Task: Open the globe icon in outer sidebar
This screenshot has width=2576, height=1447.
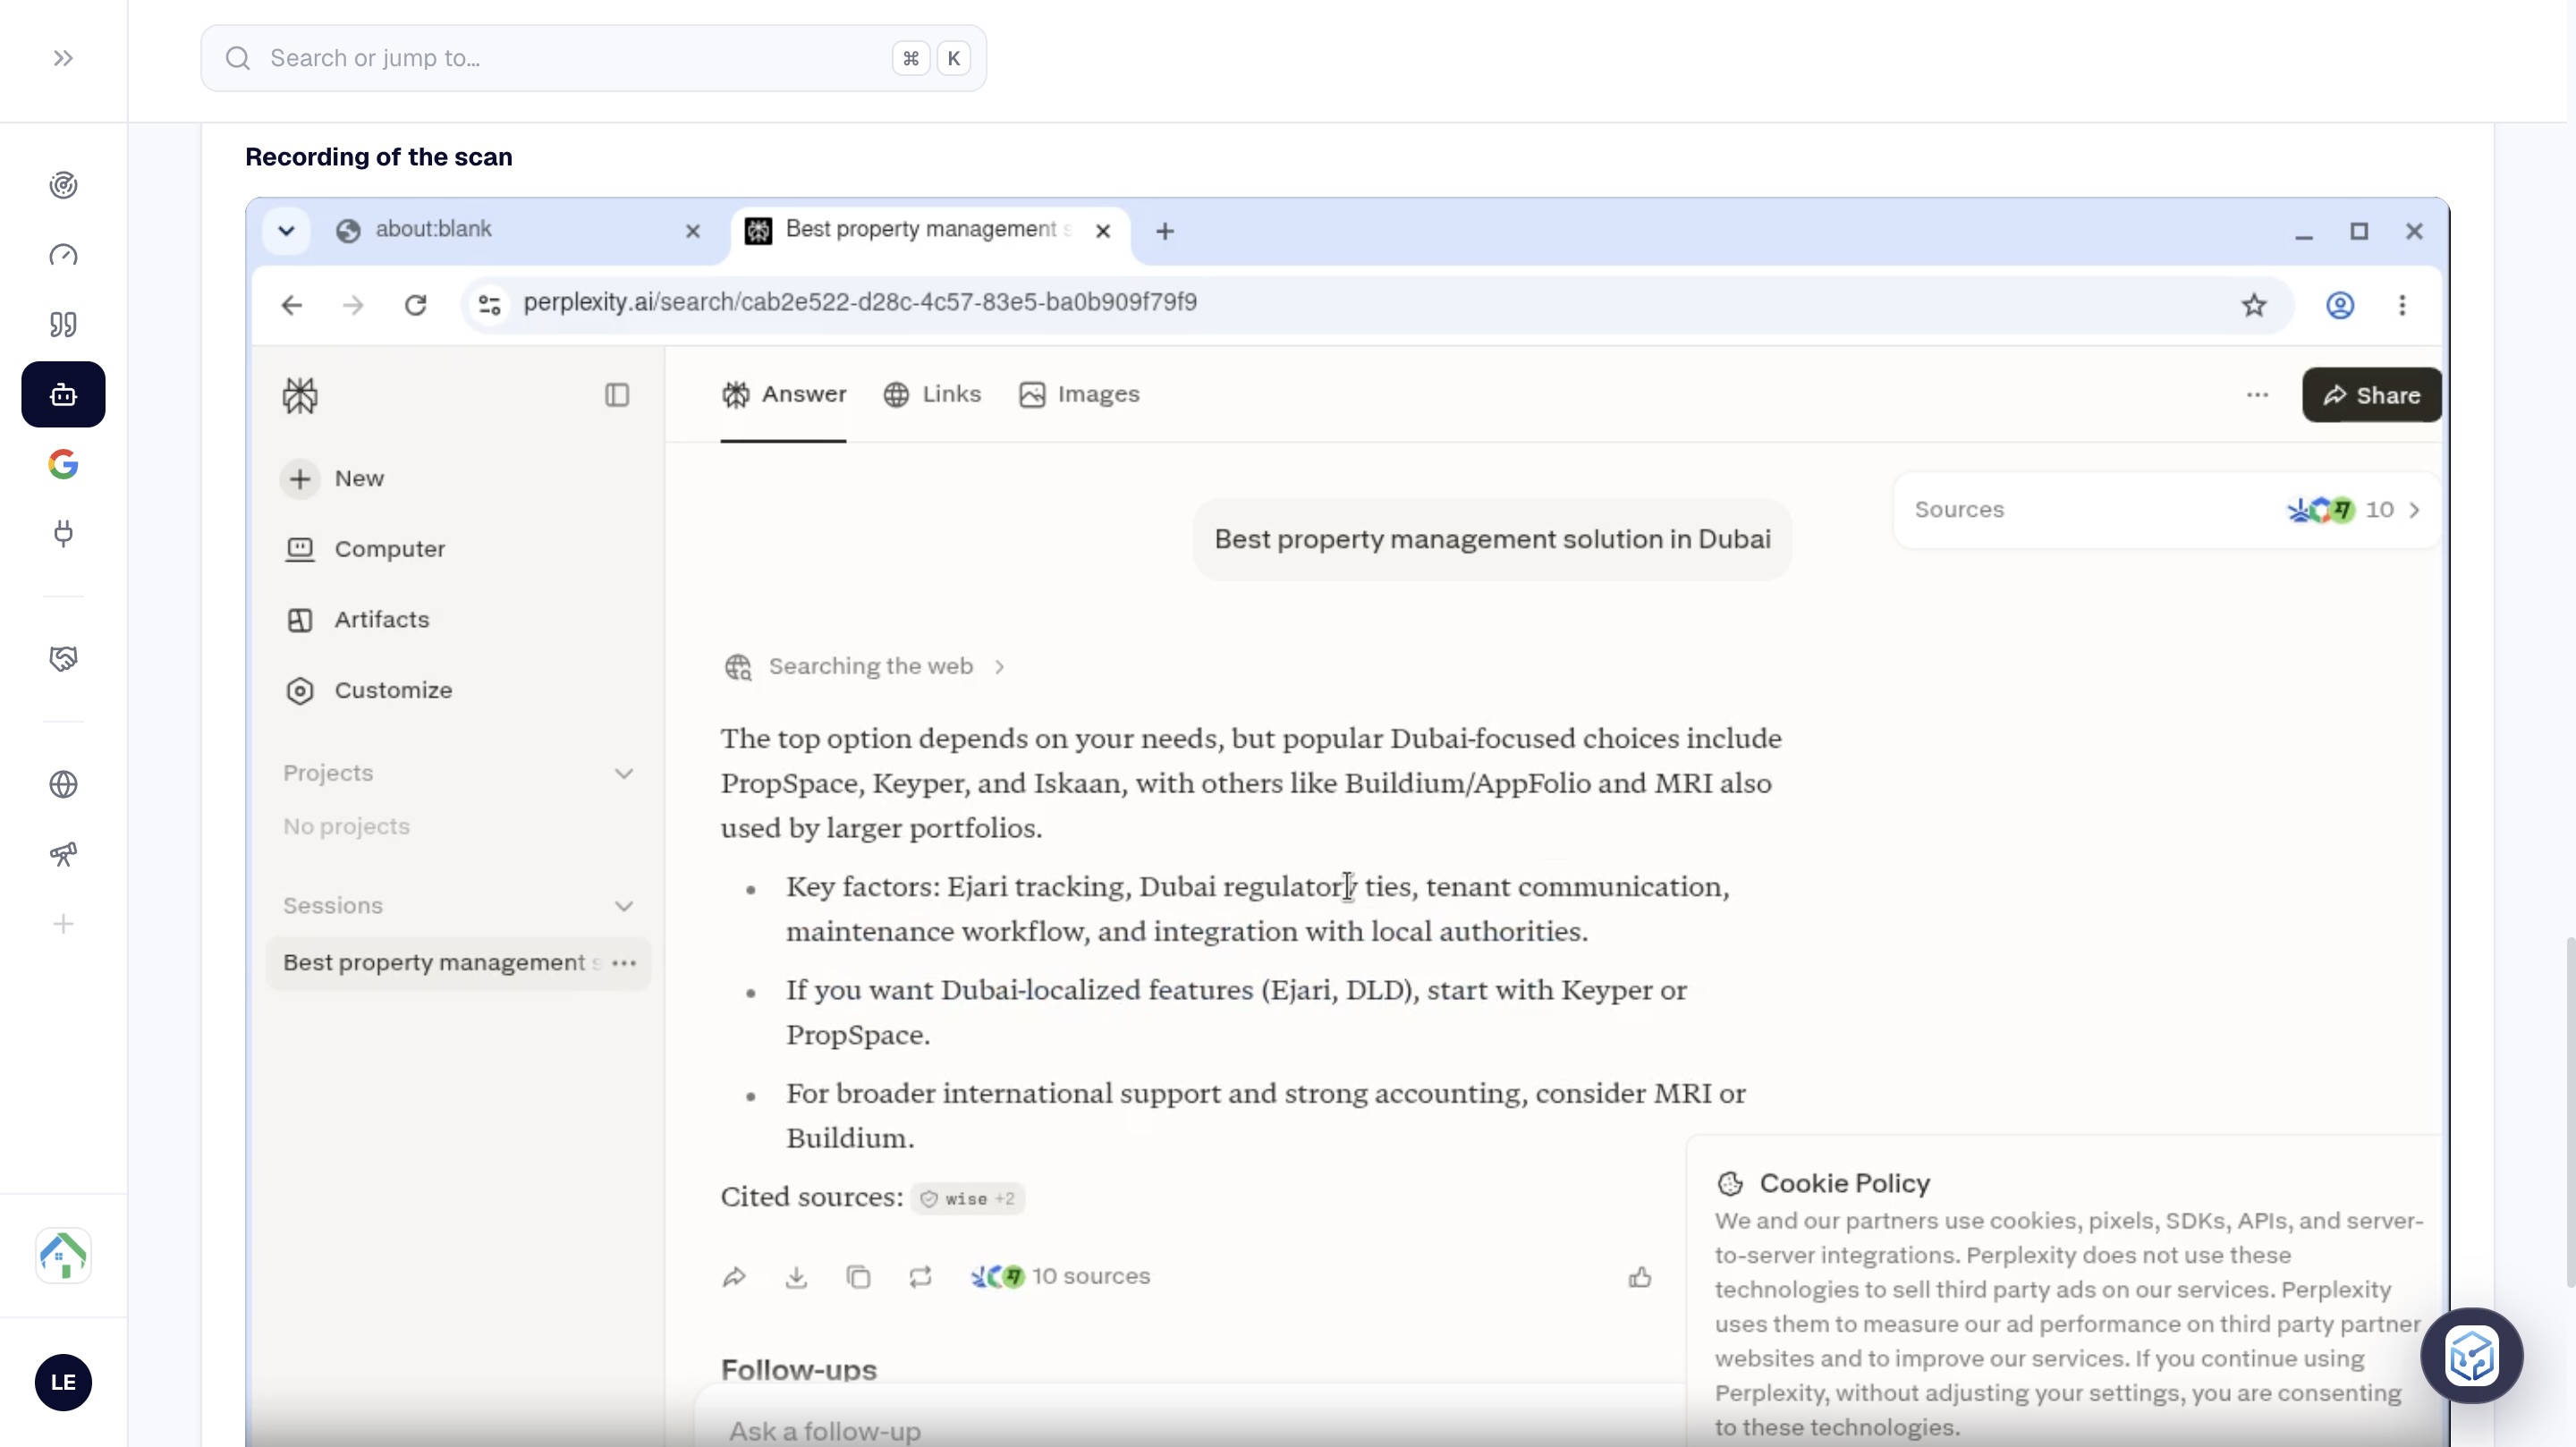Action: click(x=63, y=784)
